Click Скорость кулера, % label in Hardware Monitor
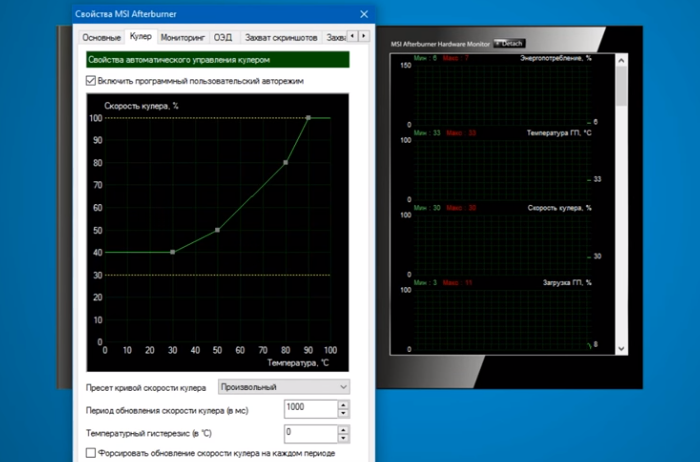This screenshot has width=700, height=462. point(559,208)
